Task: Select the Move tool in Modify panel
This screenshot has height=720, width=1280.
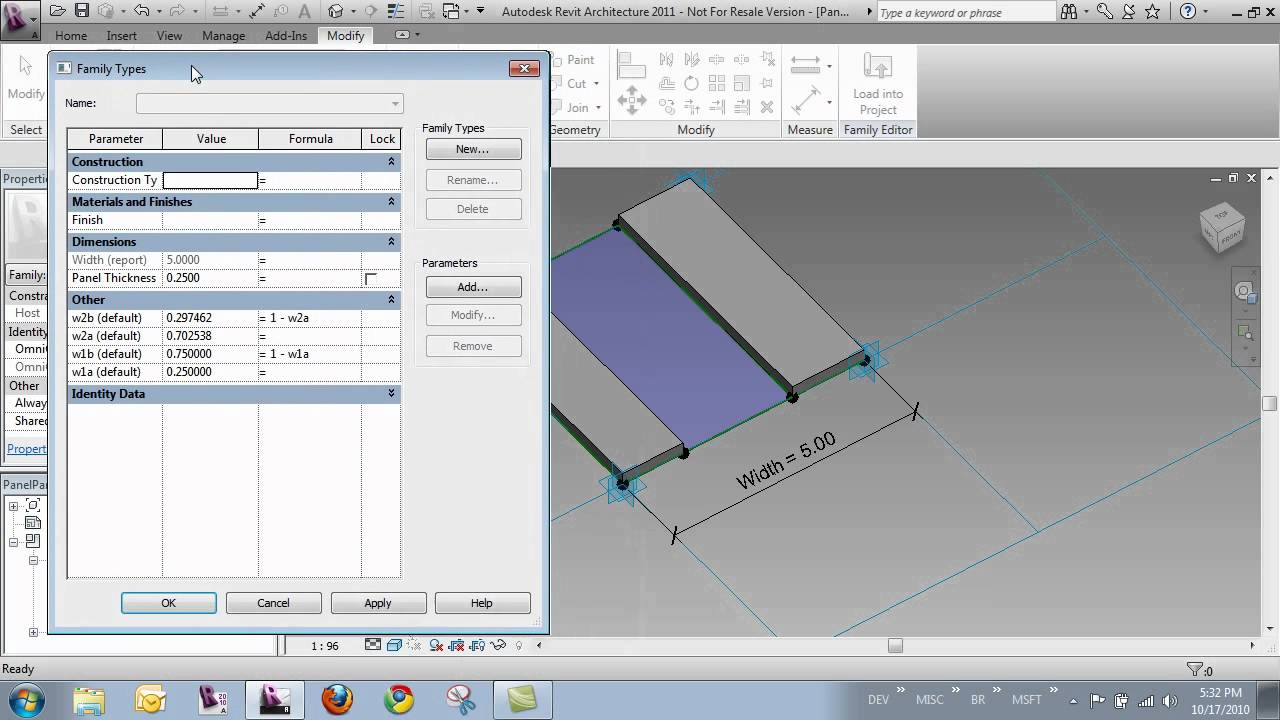Action: [631, 100]
